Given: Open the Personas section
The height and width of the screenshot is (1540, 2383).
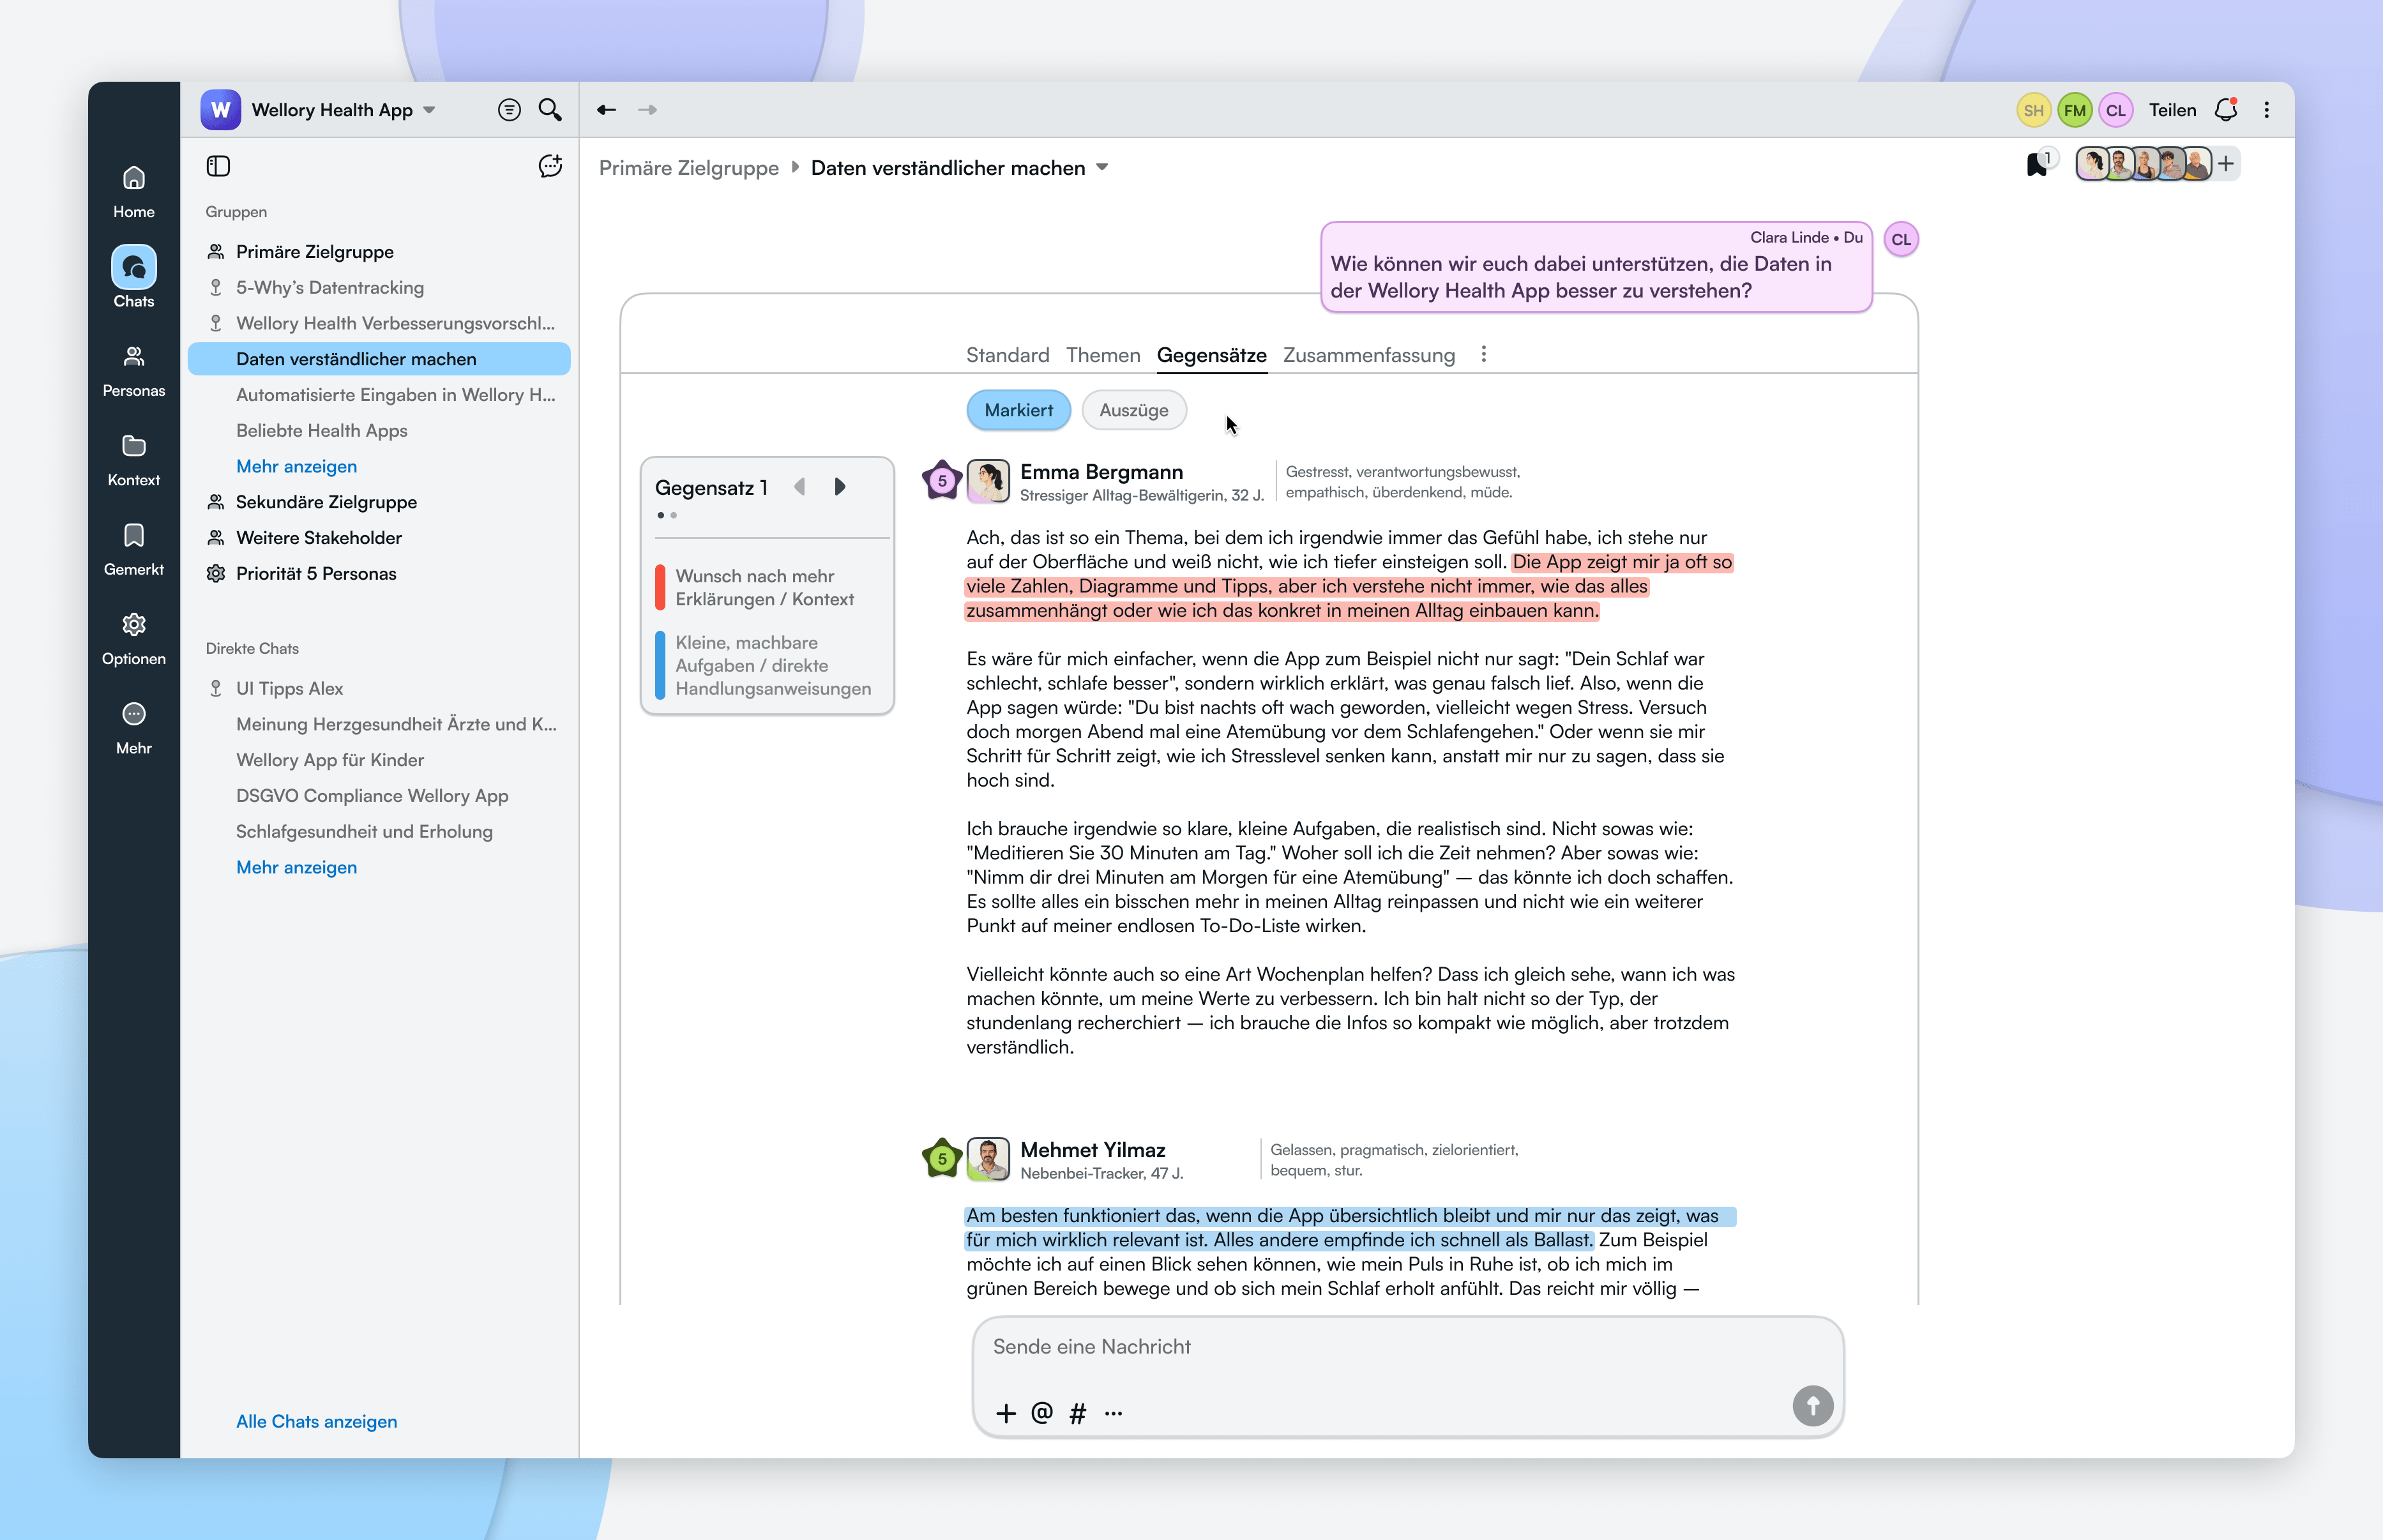Looking at the screenshot, I should coord(133,371).
